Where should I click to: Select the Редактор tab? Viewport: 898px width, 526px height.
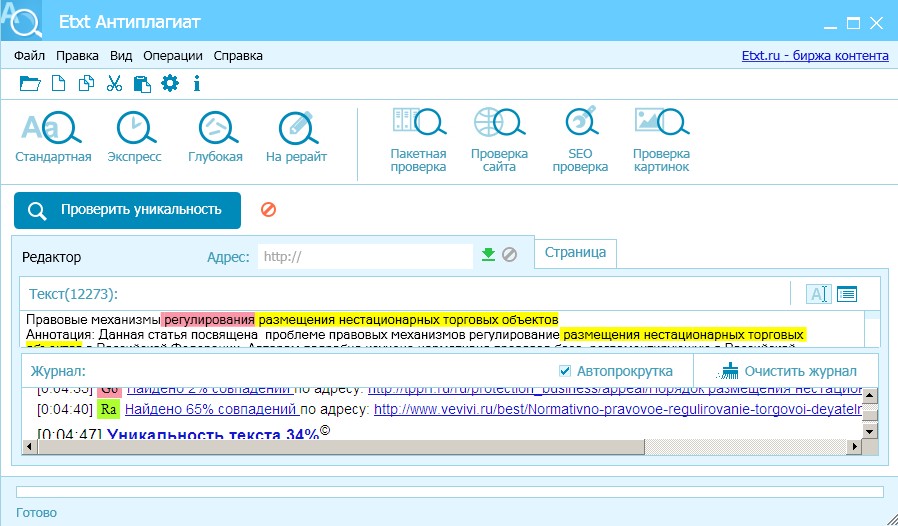pyautogui.click(x=52, y=257)
